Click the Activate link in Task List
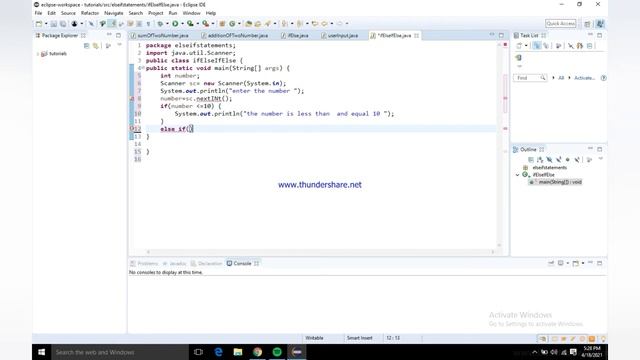Viewport: 640px width, 360px height. (x=584, y=78)
